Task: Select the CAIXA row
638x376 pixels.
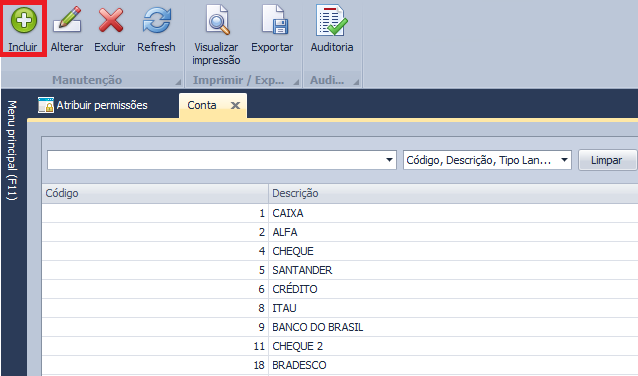Action: pyautogui.click(x=340, y=213)
